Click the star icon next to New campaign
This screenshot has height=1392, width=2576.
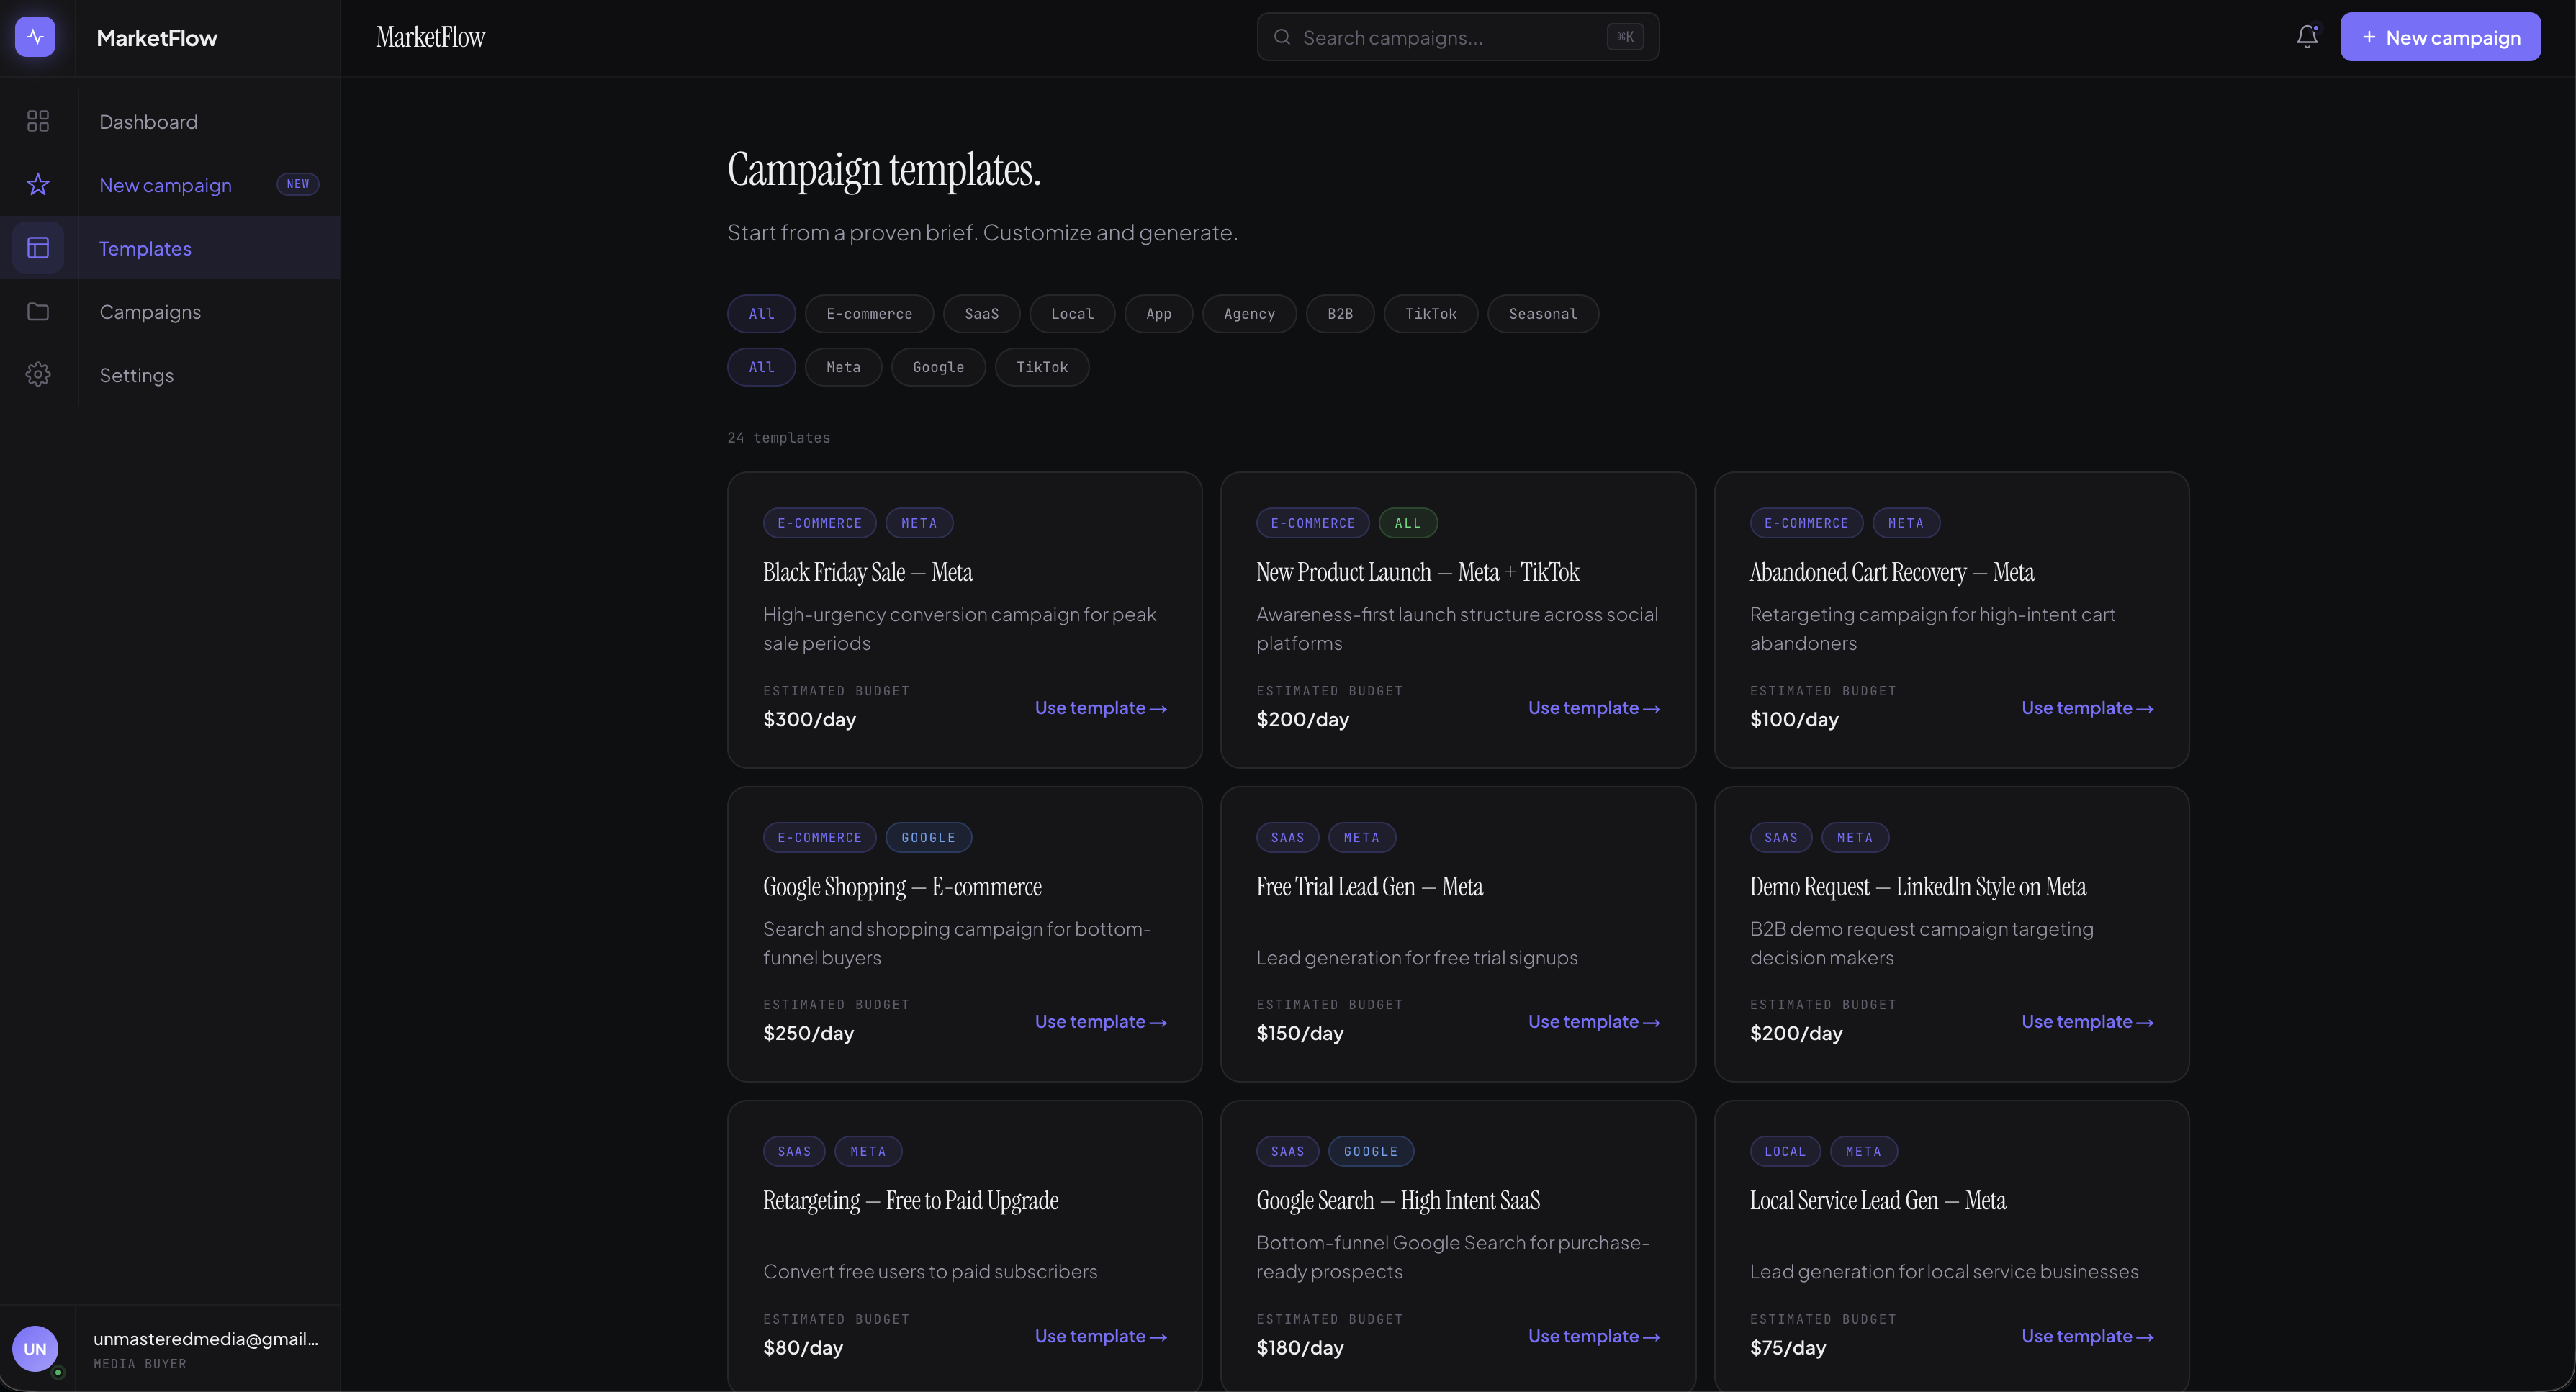[x=38, y=184]
